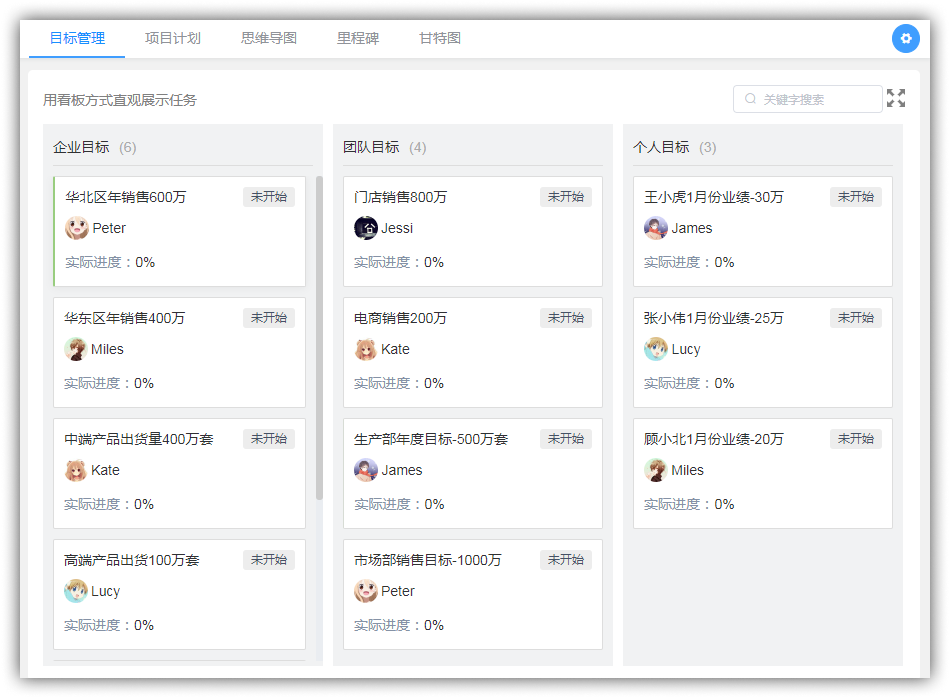This screenshot has height=698, width=950.
Task: Open the 顾小北1月份业绩-20万 goal title
Action: pos(714,439)
